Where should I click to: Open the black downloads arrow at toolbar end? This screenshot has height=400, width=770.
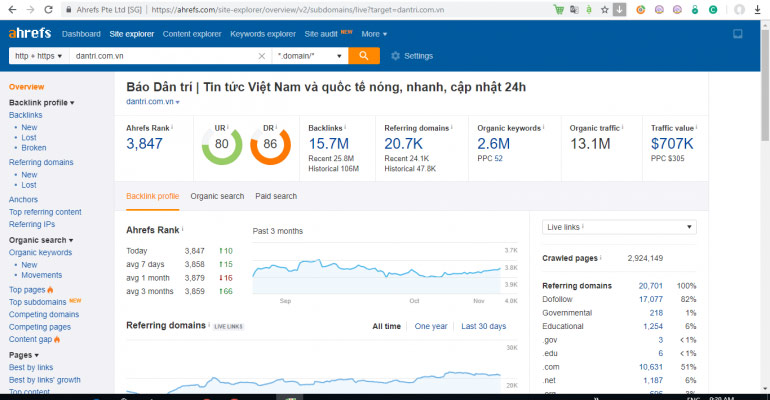click(x=758, y=10)
